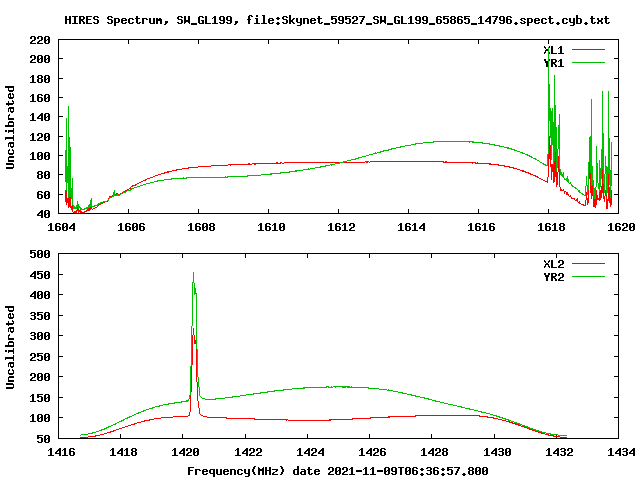640x480 pixels.
Task: Click the 1422 frequency tick label
Action: coord(248,452)
